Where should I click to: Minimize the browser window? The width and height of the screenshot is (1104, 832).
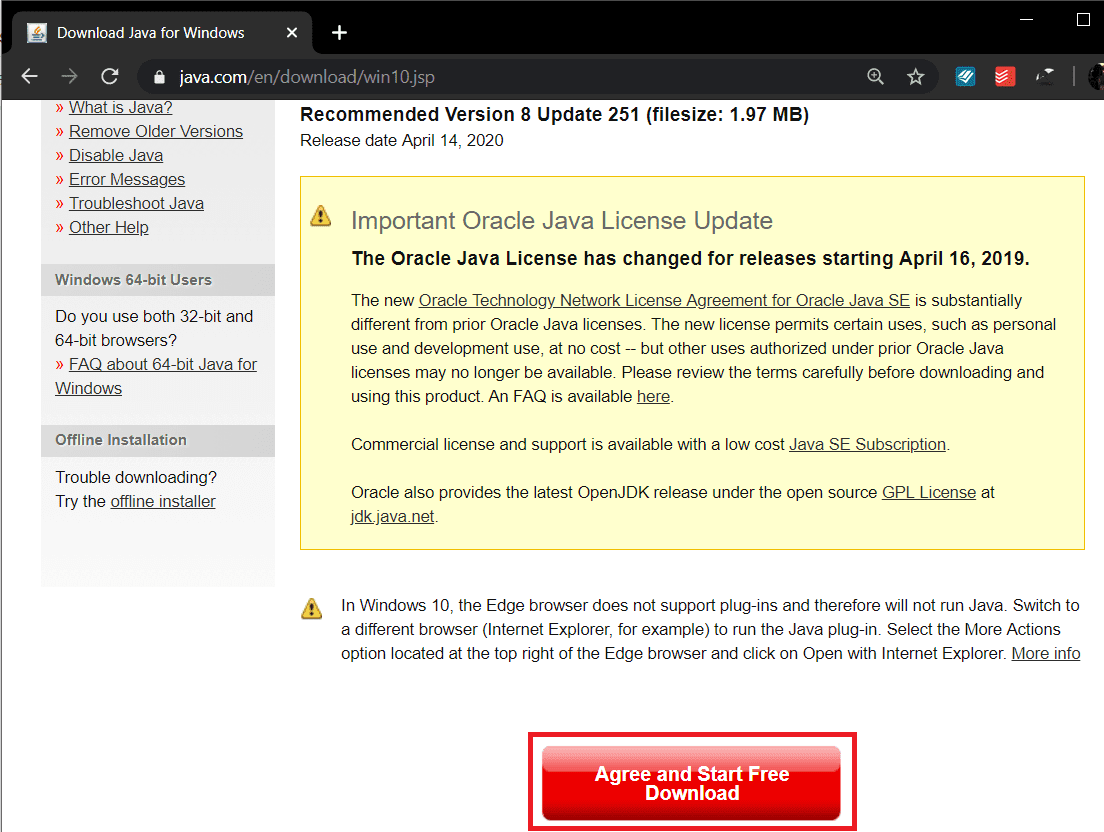point(1027,20)
